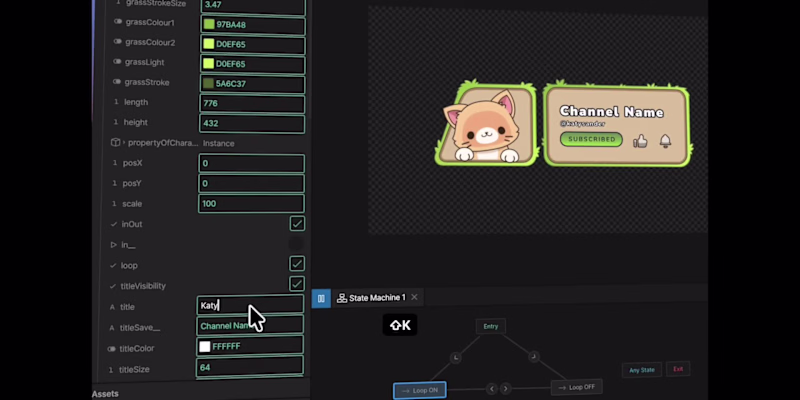
Task: Open the grassColour2 color swatch
Action: [x=209, y=44]
